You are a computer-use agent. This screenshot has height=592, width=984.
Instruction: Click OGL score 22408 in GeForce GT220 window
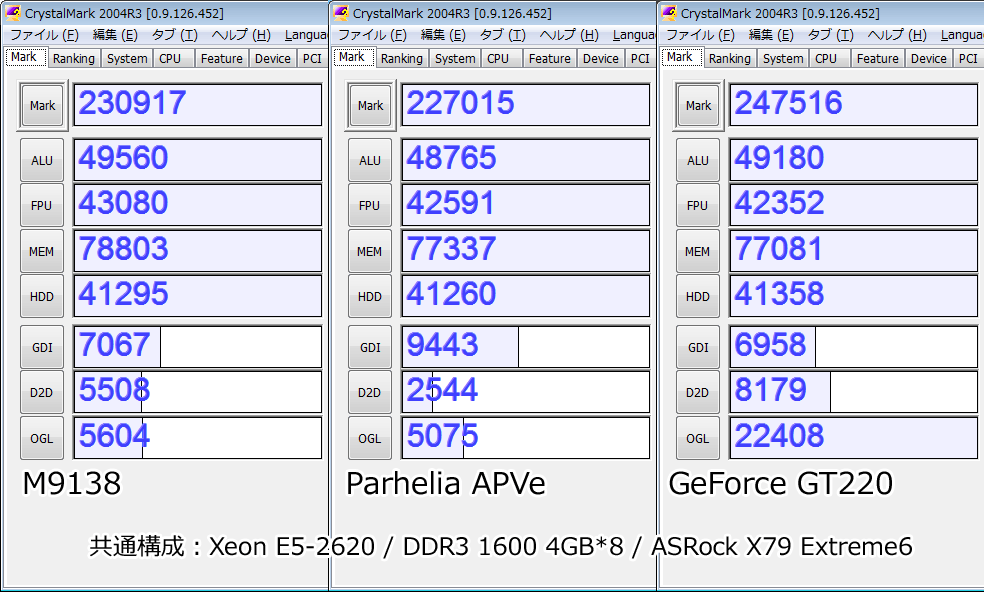pyautogui.click(x=854, y=438)
